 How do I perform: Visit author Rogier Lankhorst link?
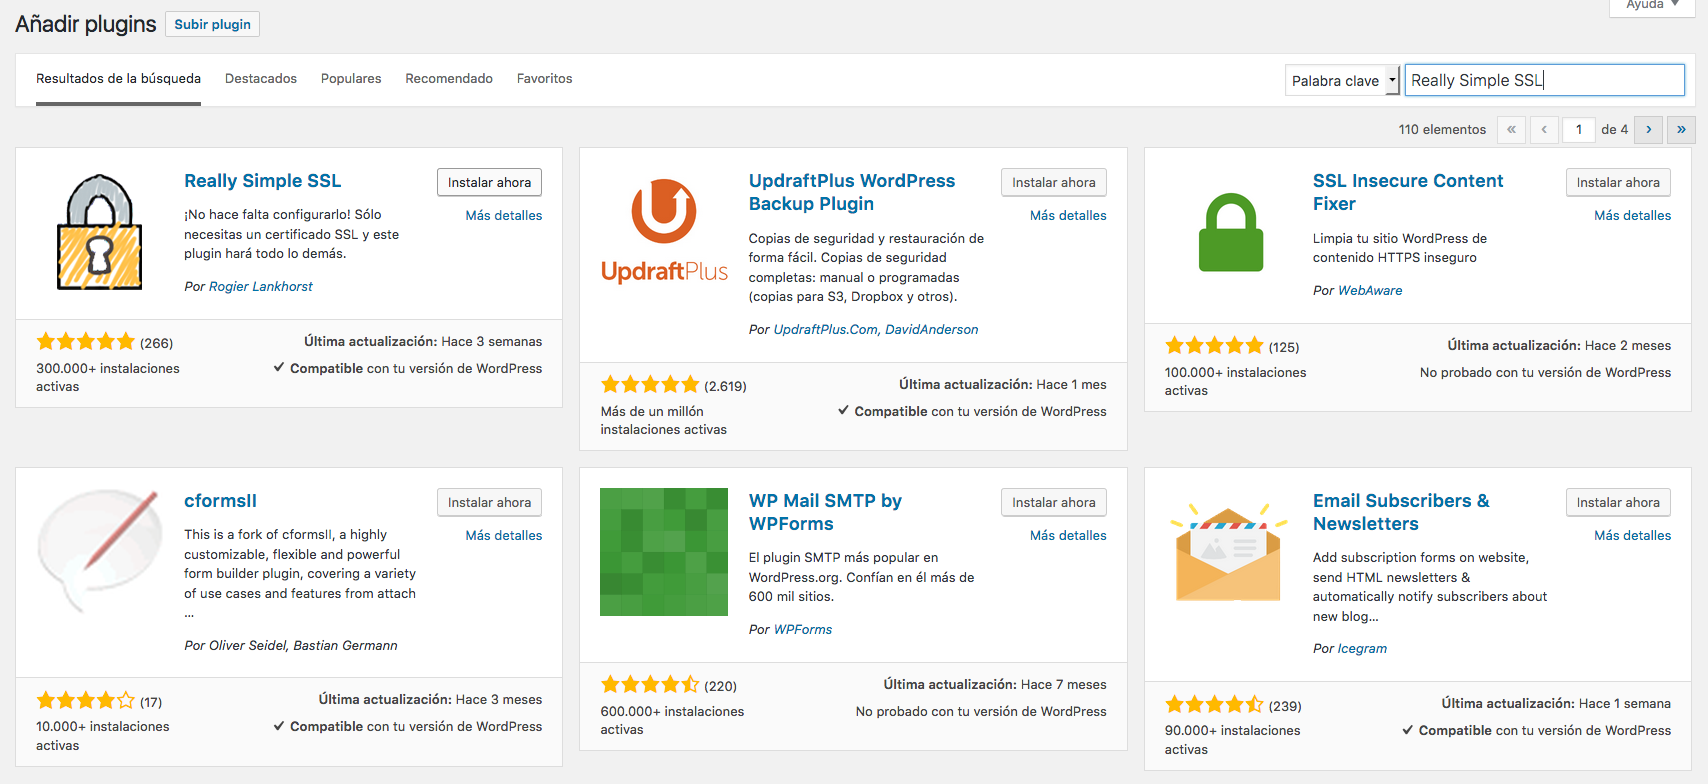click(x=261, y=286)
